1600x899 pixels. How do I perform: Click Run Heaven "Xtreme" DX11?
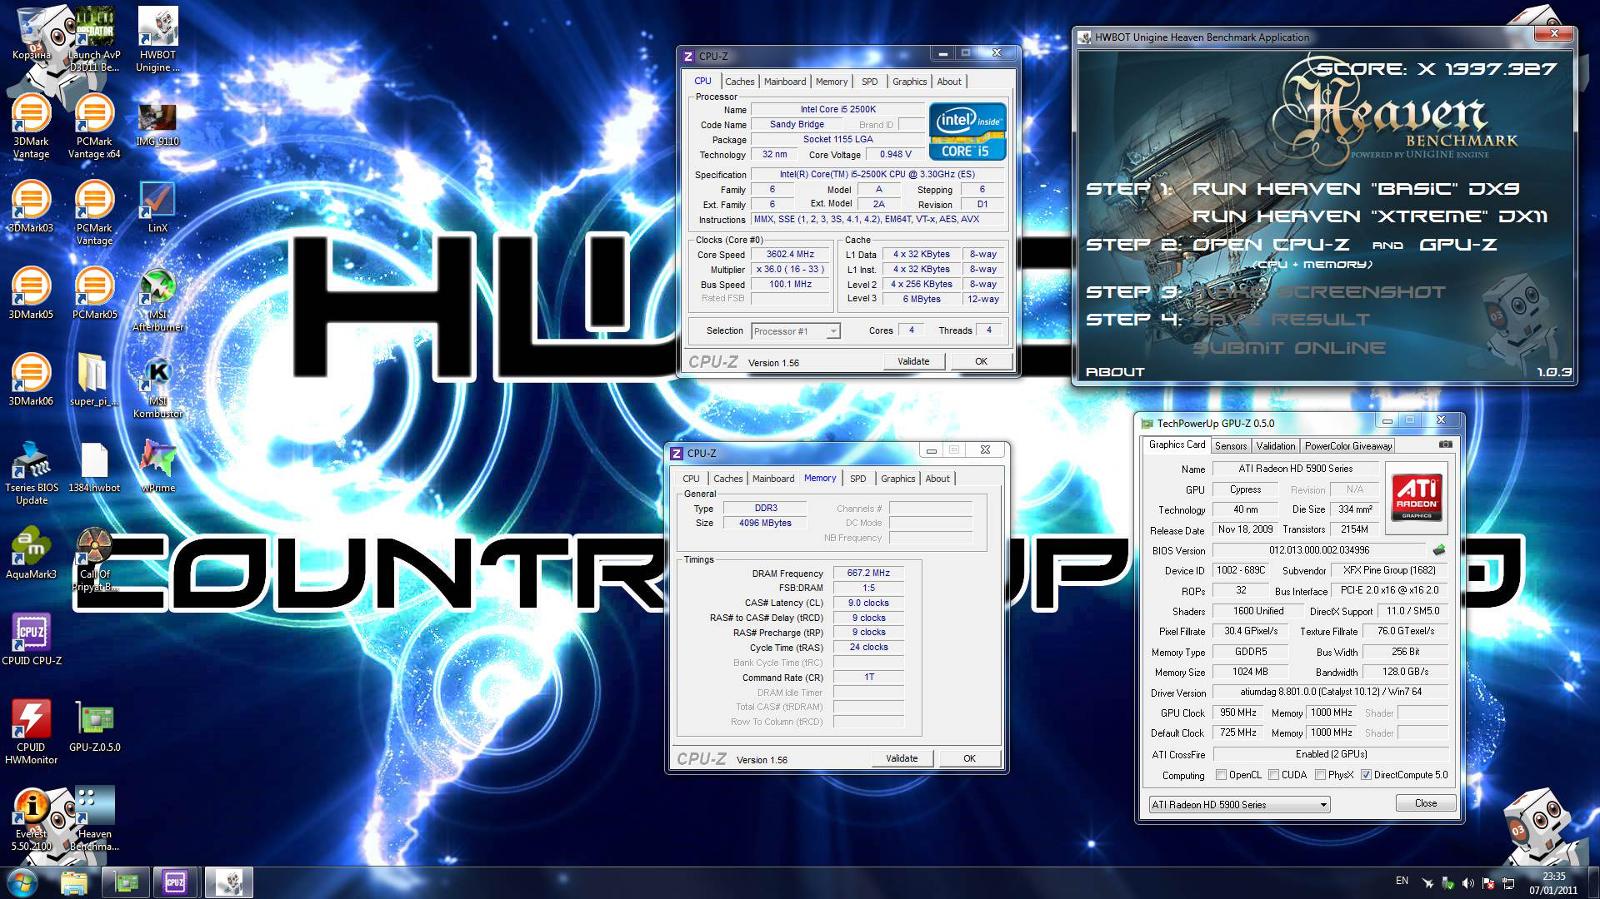click(1370, 216)
